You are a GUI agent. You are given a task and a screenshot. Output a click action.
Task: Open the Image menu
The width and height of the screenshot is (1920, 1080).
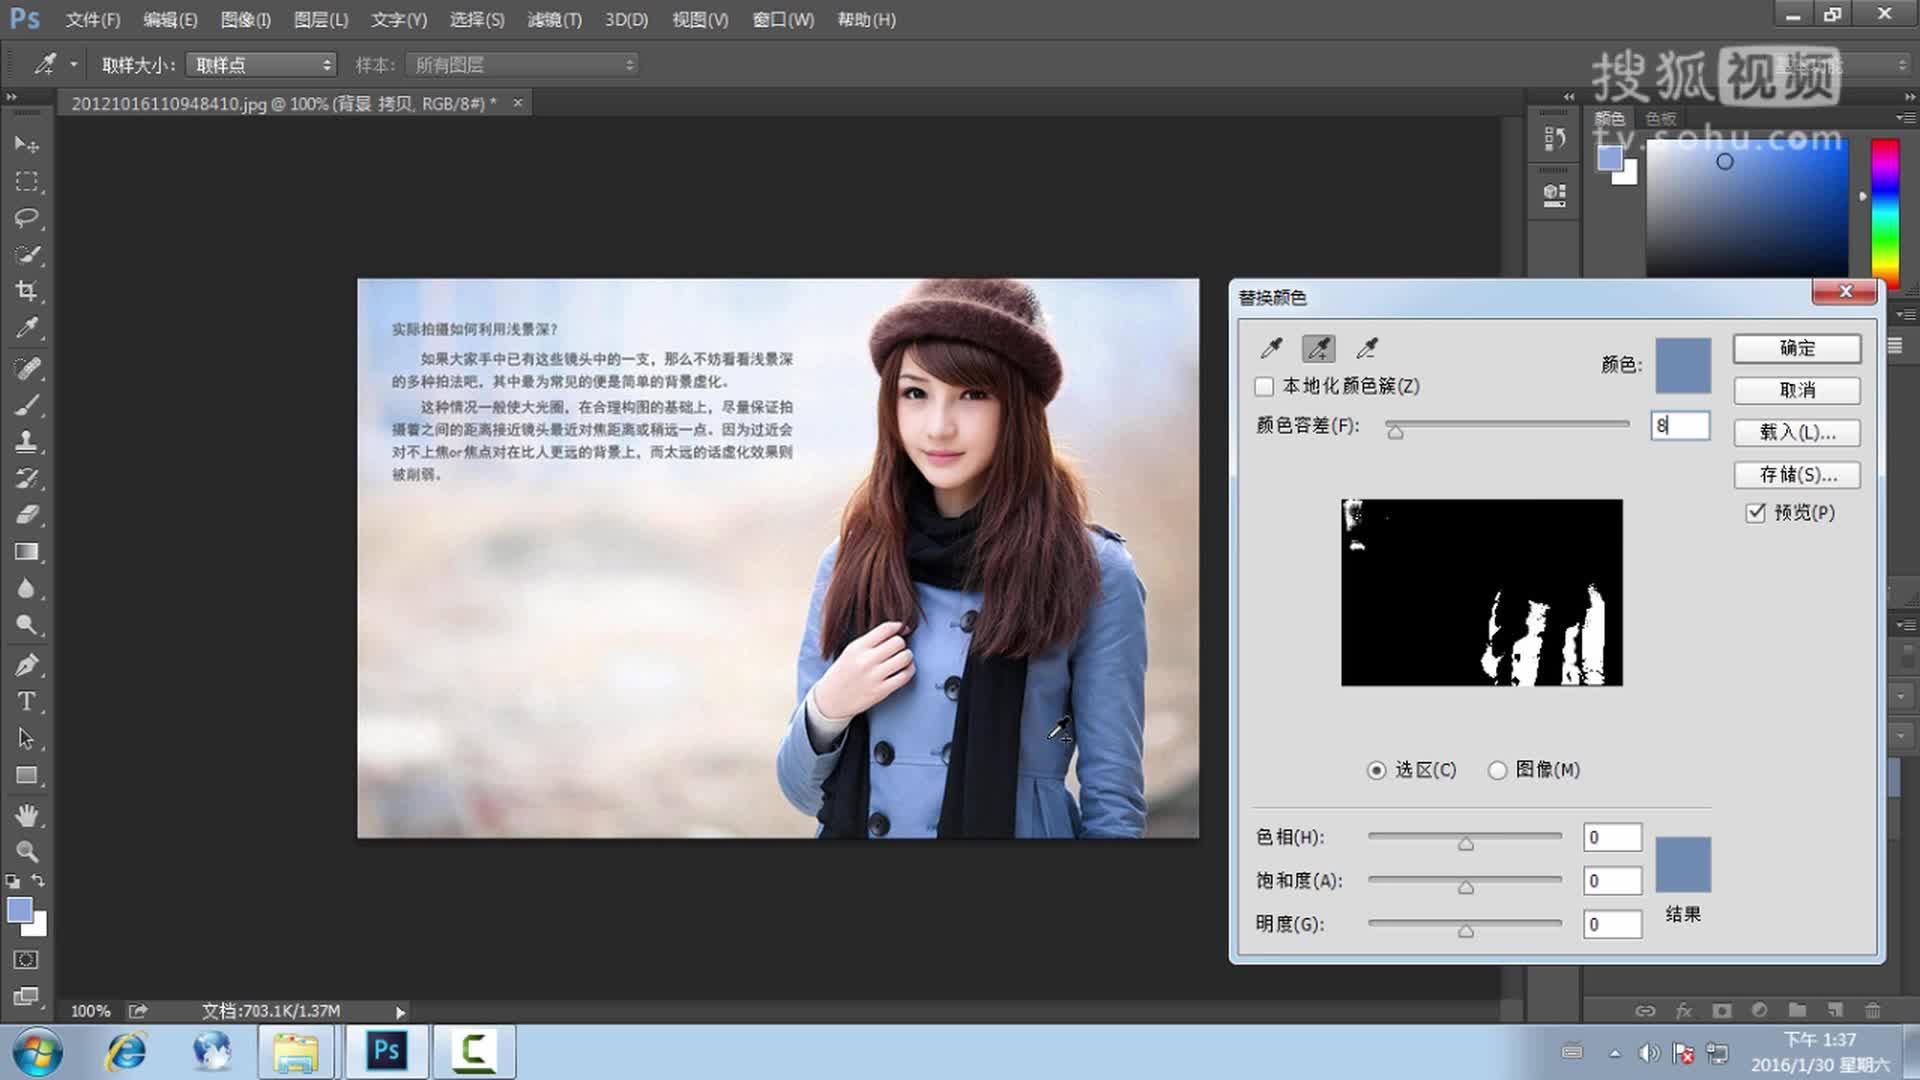tap(245, 20)
